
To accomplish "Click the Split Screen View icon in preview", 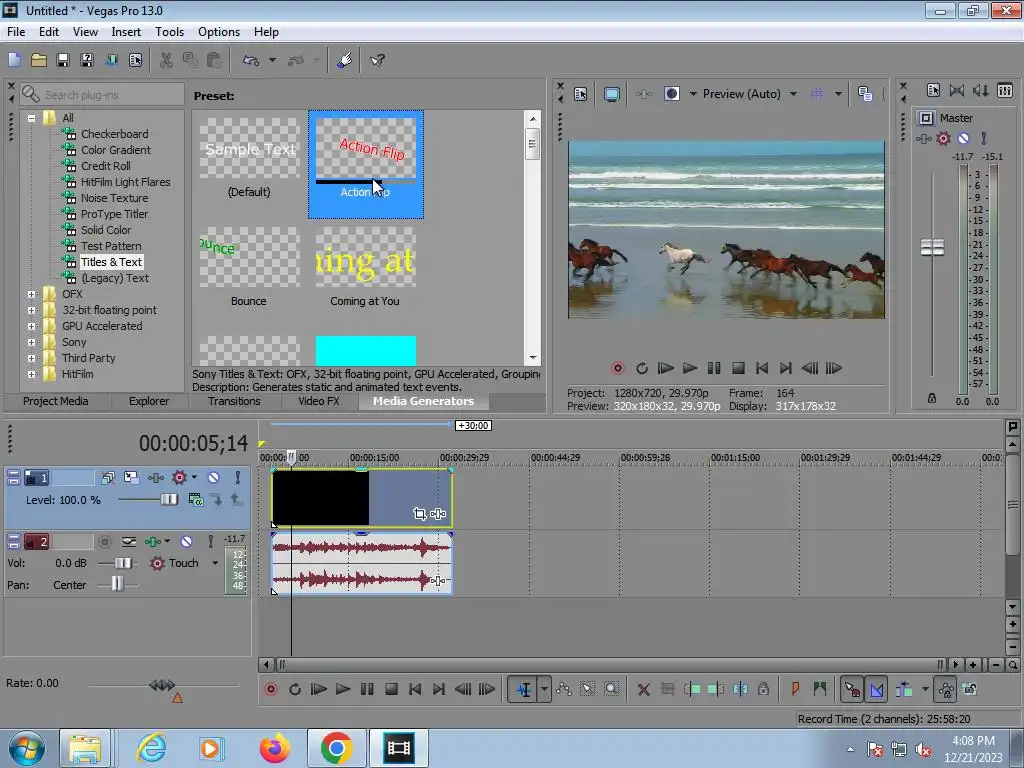I will (671, 94).
